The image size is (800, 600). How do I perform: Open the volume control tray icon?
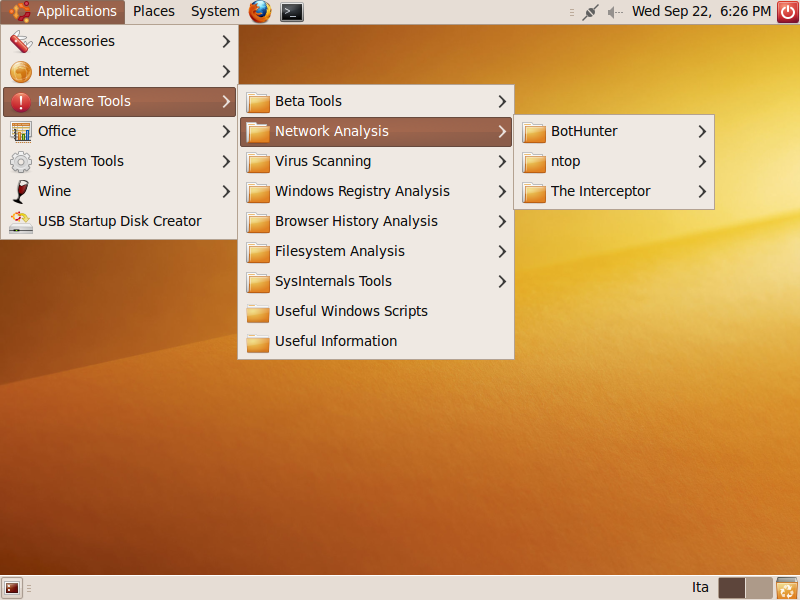[615, 12]
